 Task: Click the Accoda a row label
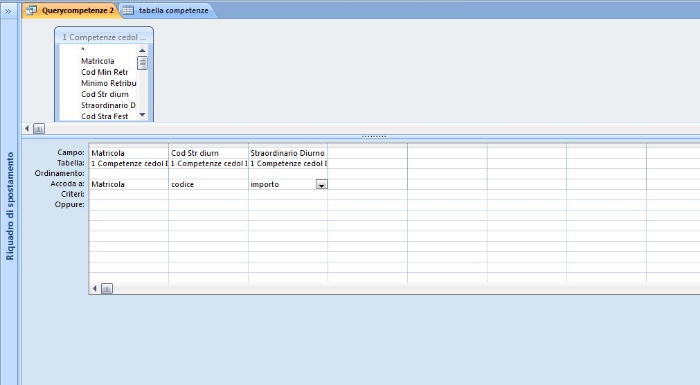point(67,184)
